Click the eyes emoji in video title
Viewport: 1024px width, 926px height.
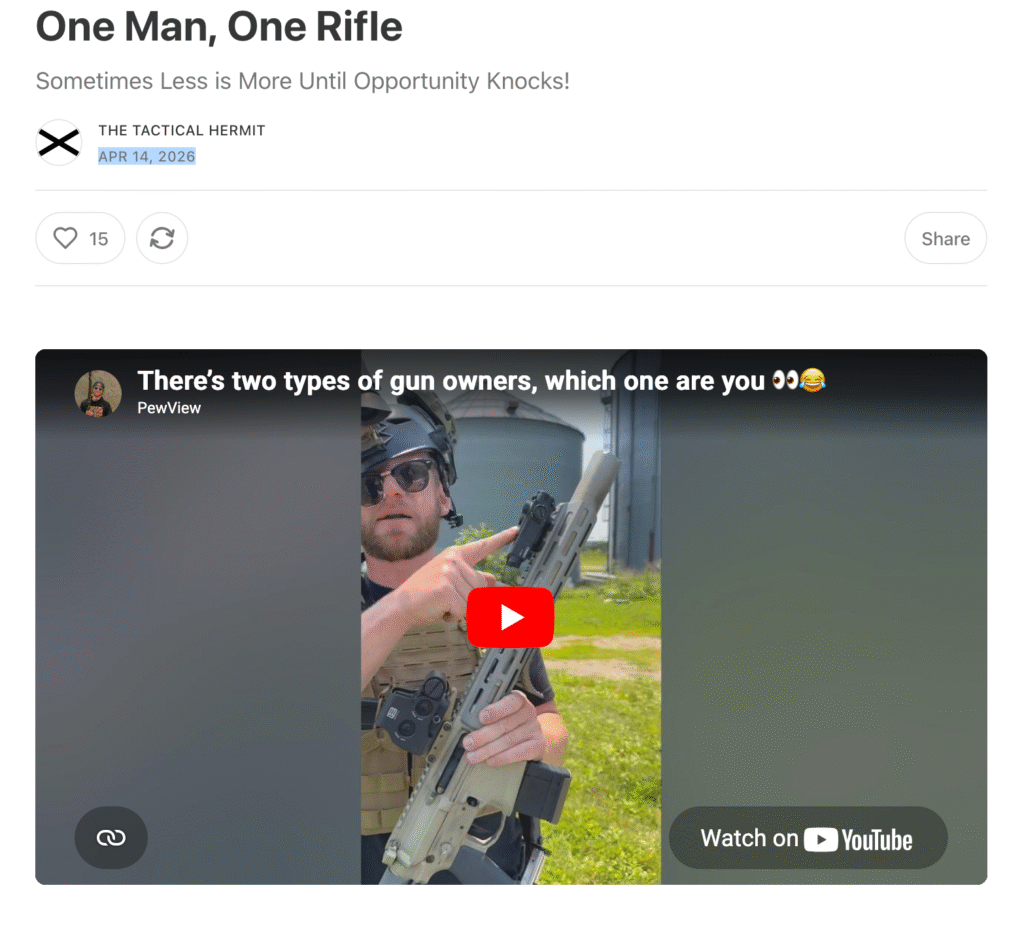(x=785, y=379)
